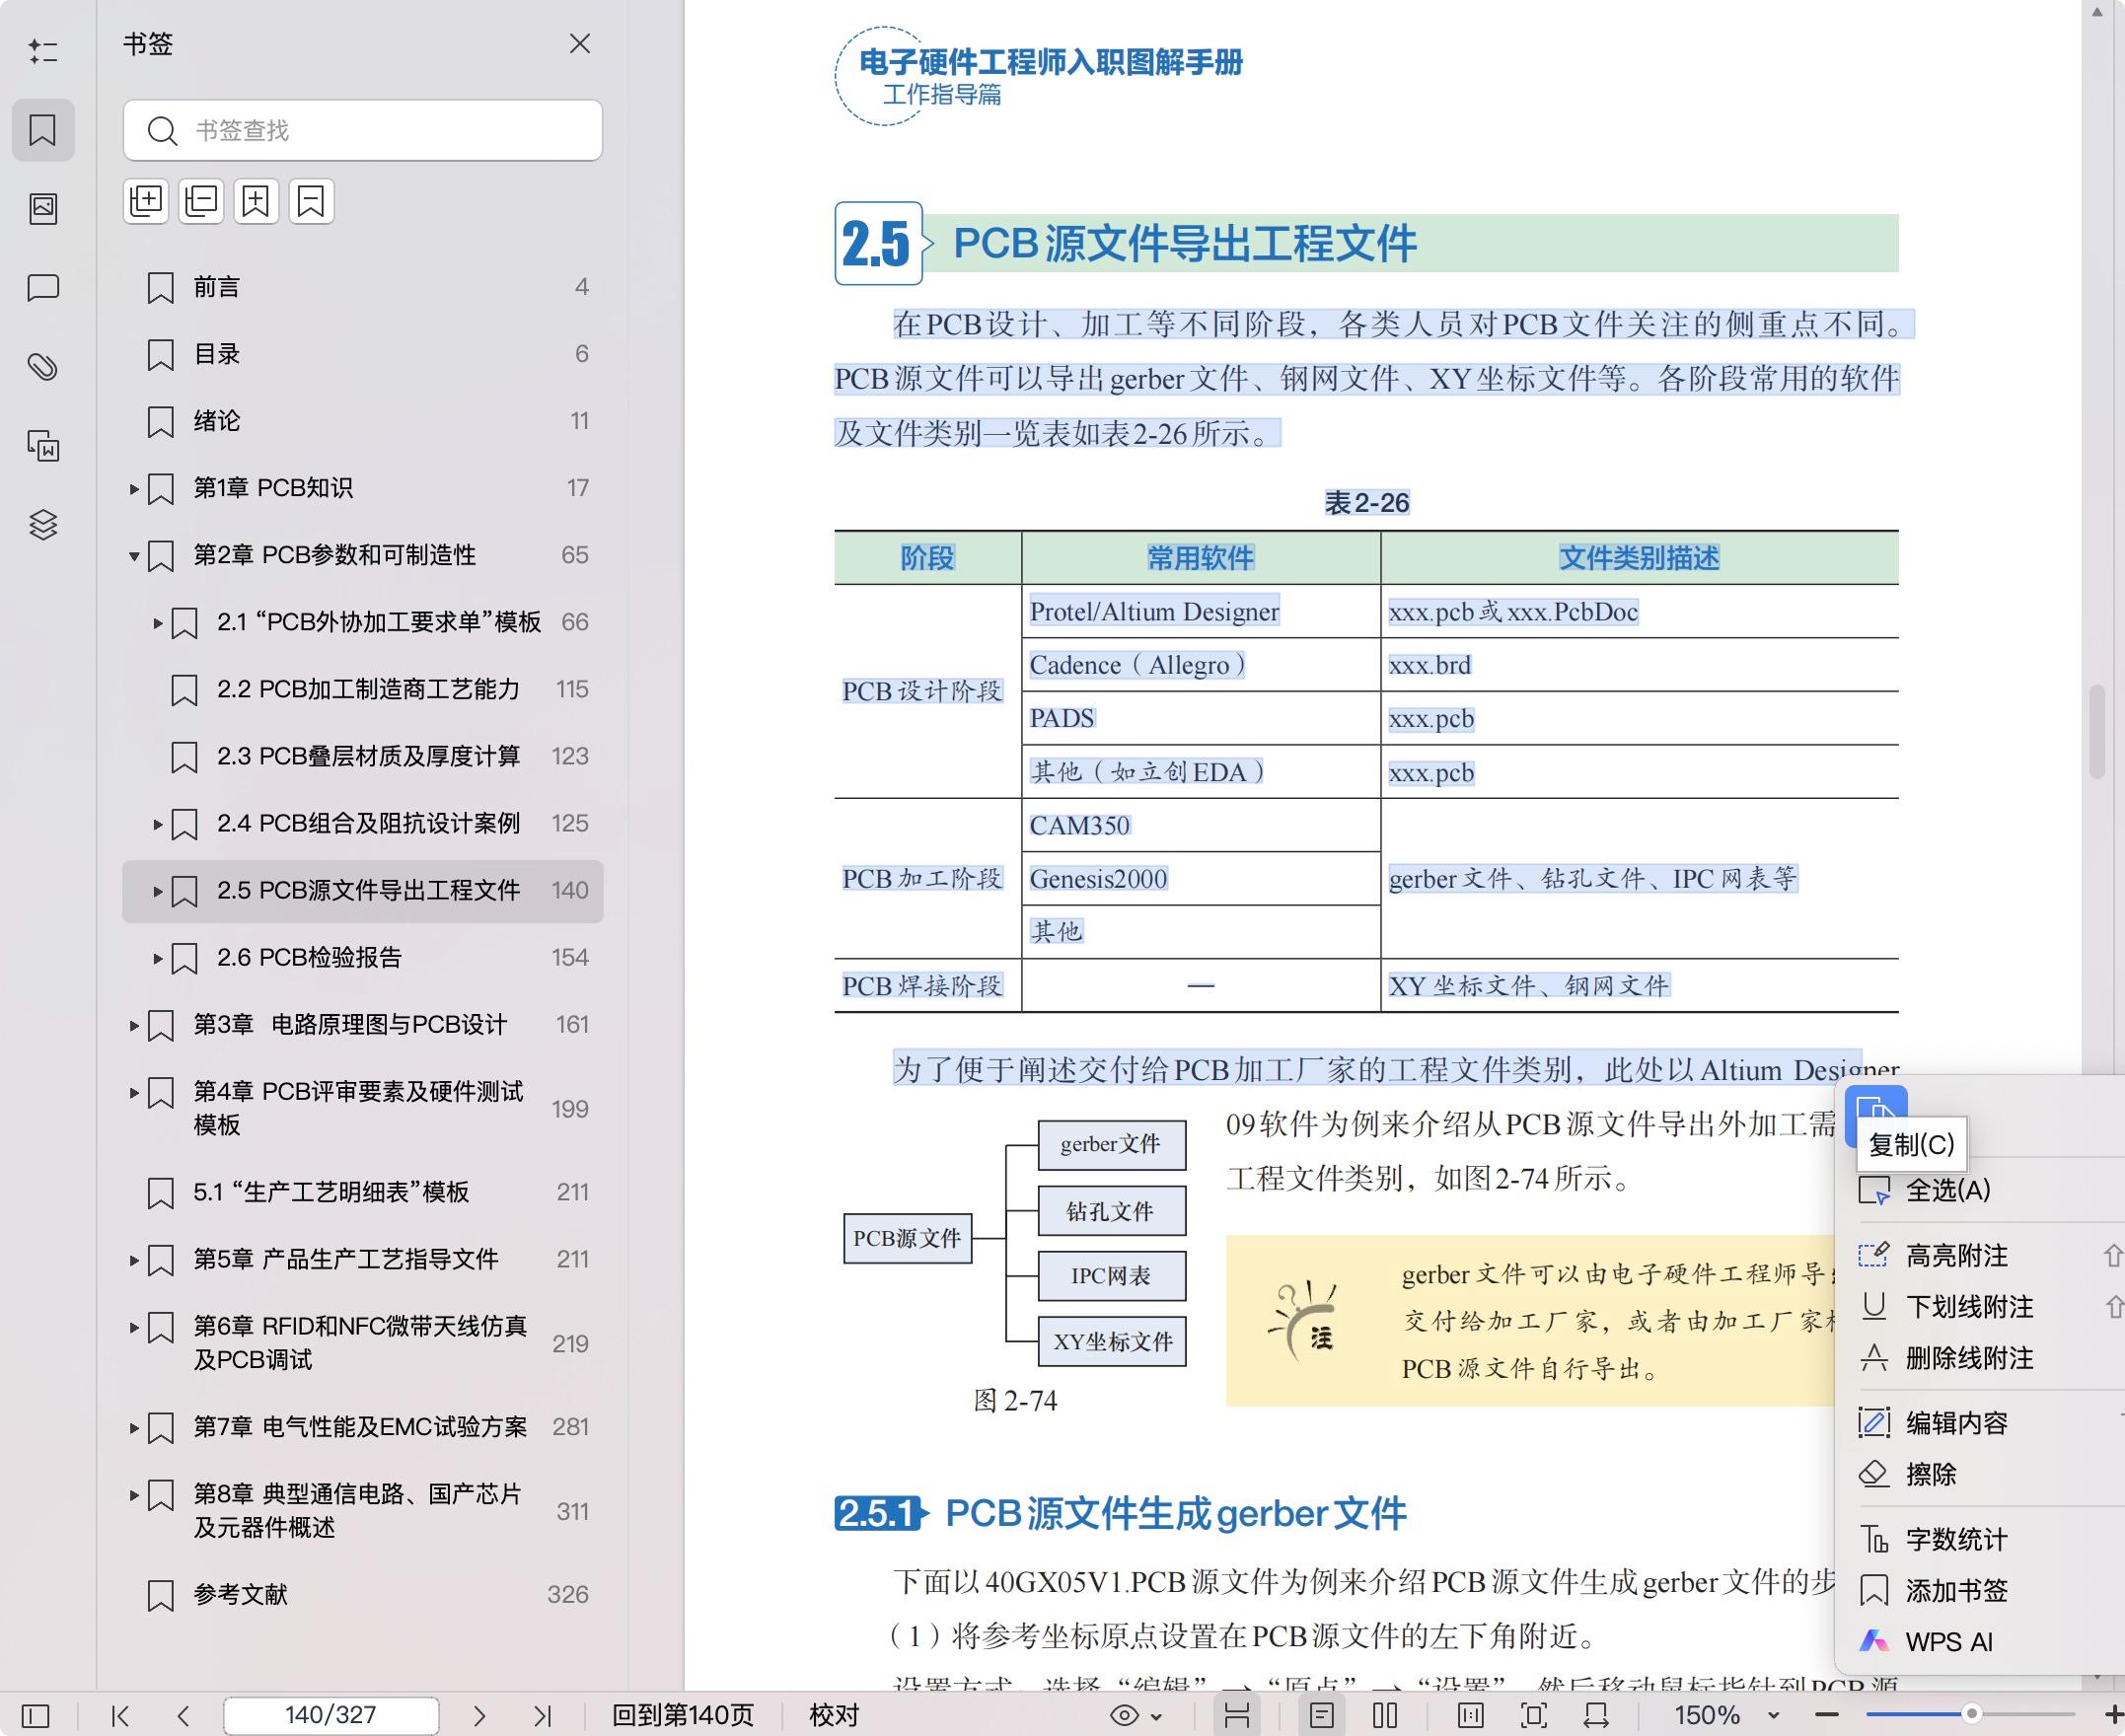The width and height of the screenshot is (2125, 1736).
Task: Go to next page arrow
Action: [x=479, y=1716]
